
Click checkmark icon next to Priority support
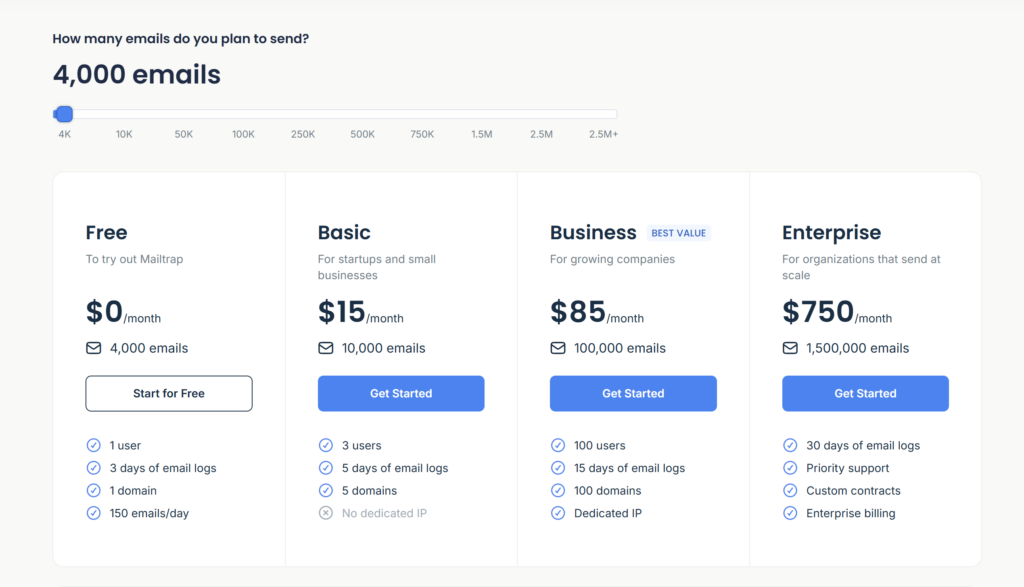point(790,468)
